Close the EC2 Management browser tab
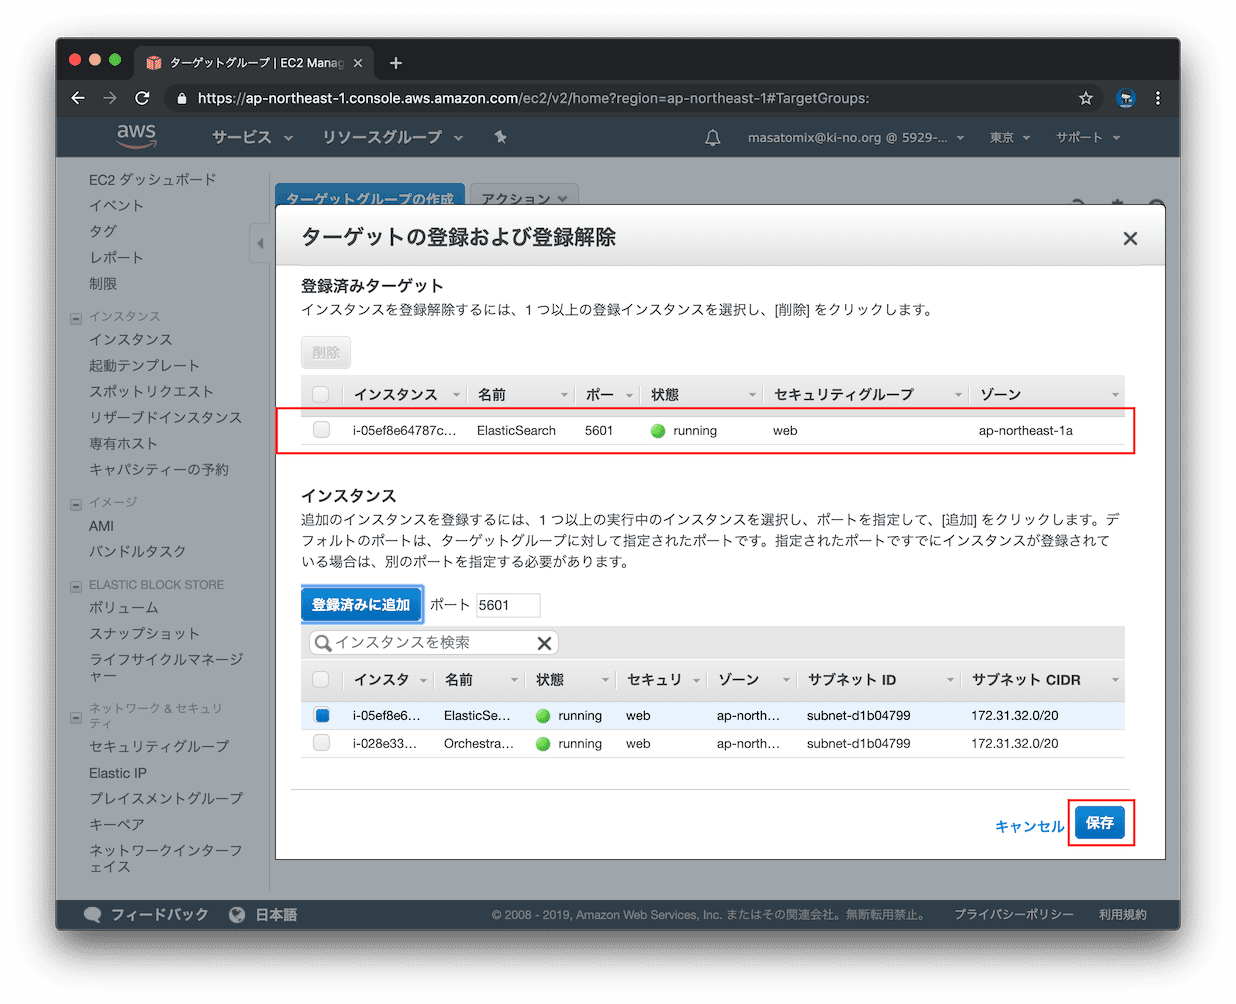This screenshot has height=1004, width=1236. point(358,63)
